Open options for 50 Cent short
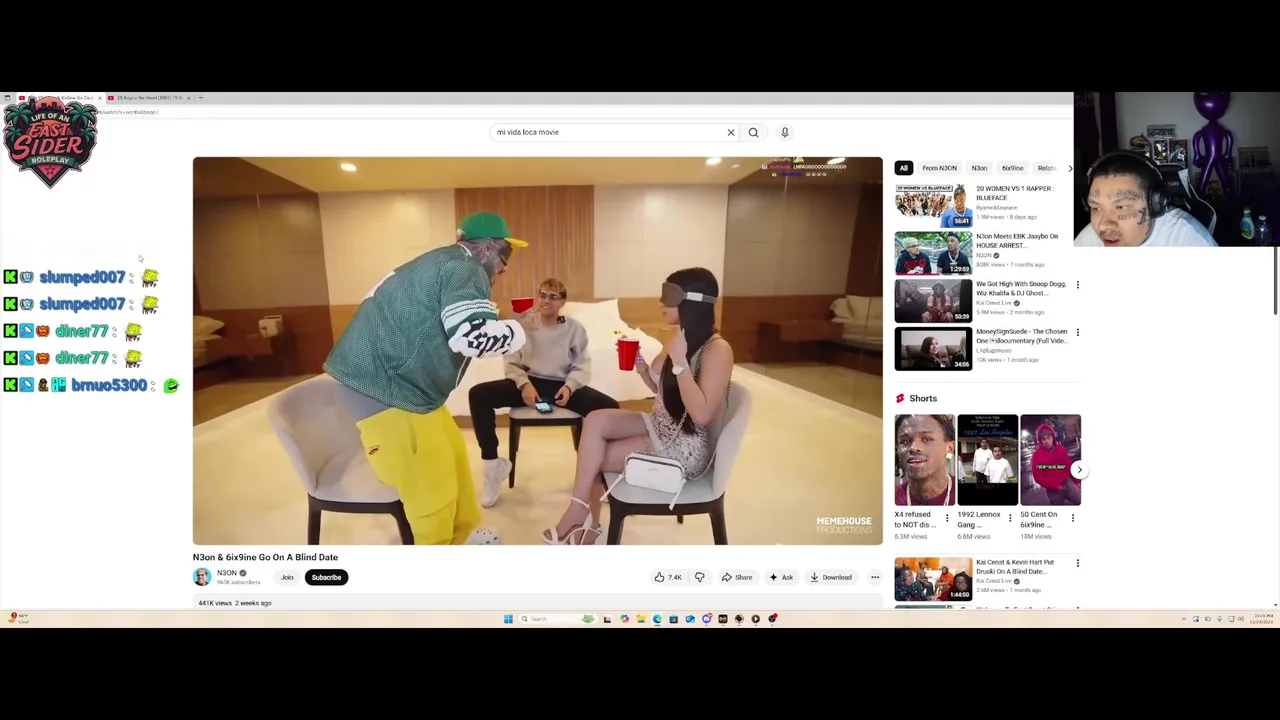Viewport: 1280px width, 720px height. coord(1073,518)
